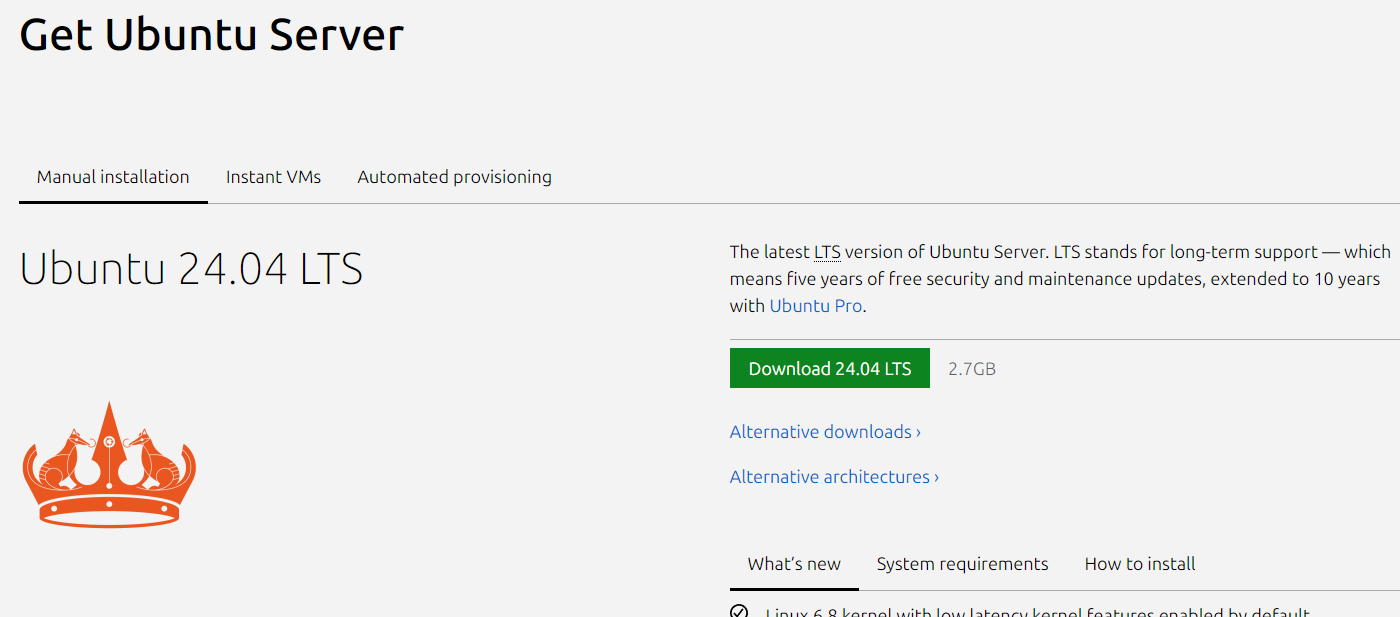Viewport: 1400px width, 617px height.
Task: Follow the Ubuntu Pro link
Action: (815, 306)
